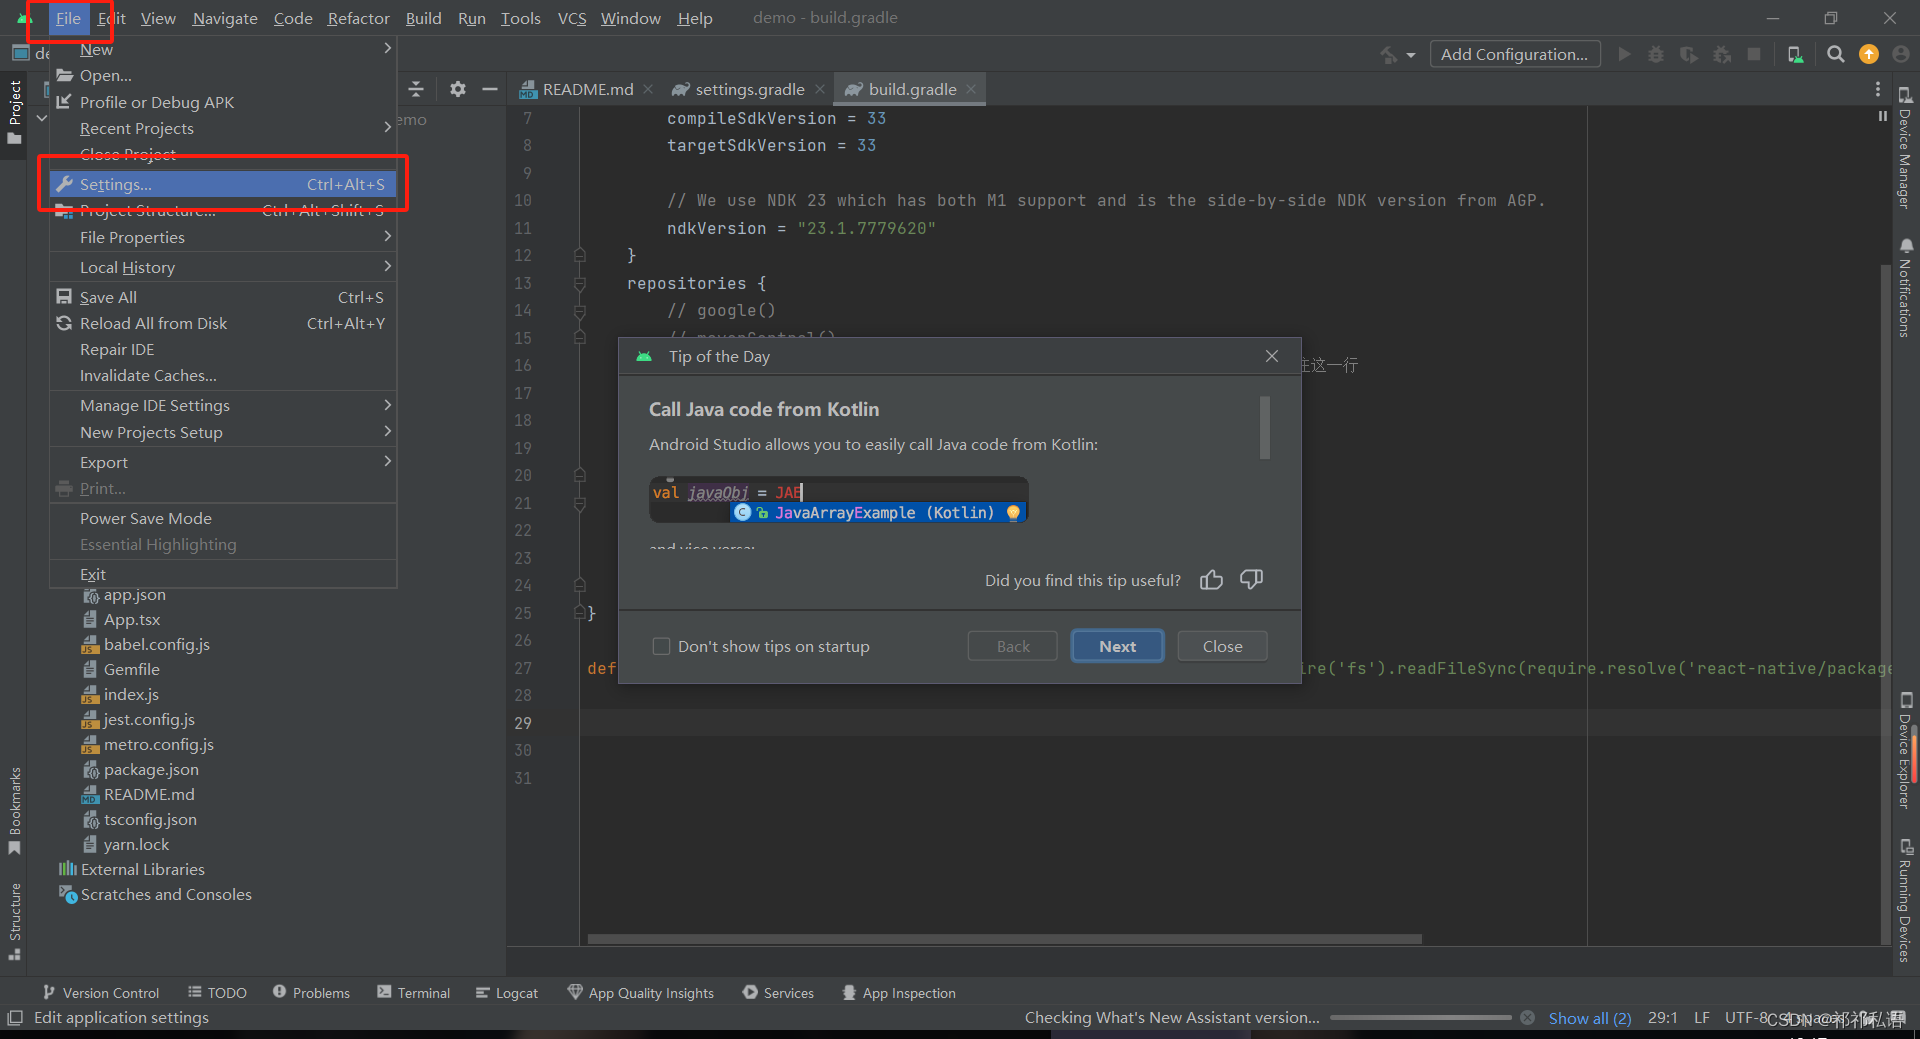This screenshot has height=1039, width=1920.
Task: Click Attach Debugger to Android Process icon
Action: [x=1722, y=54]
